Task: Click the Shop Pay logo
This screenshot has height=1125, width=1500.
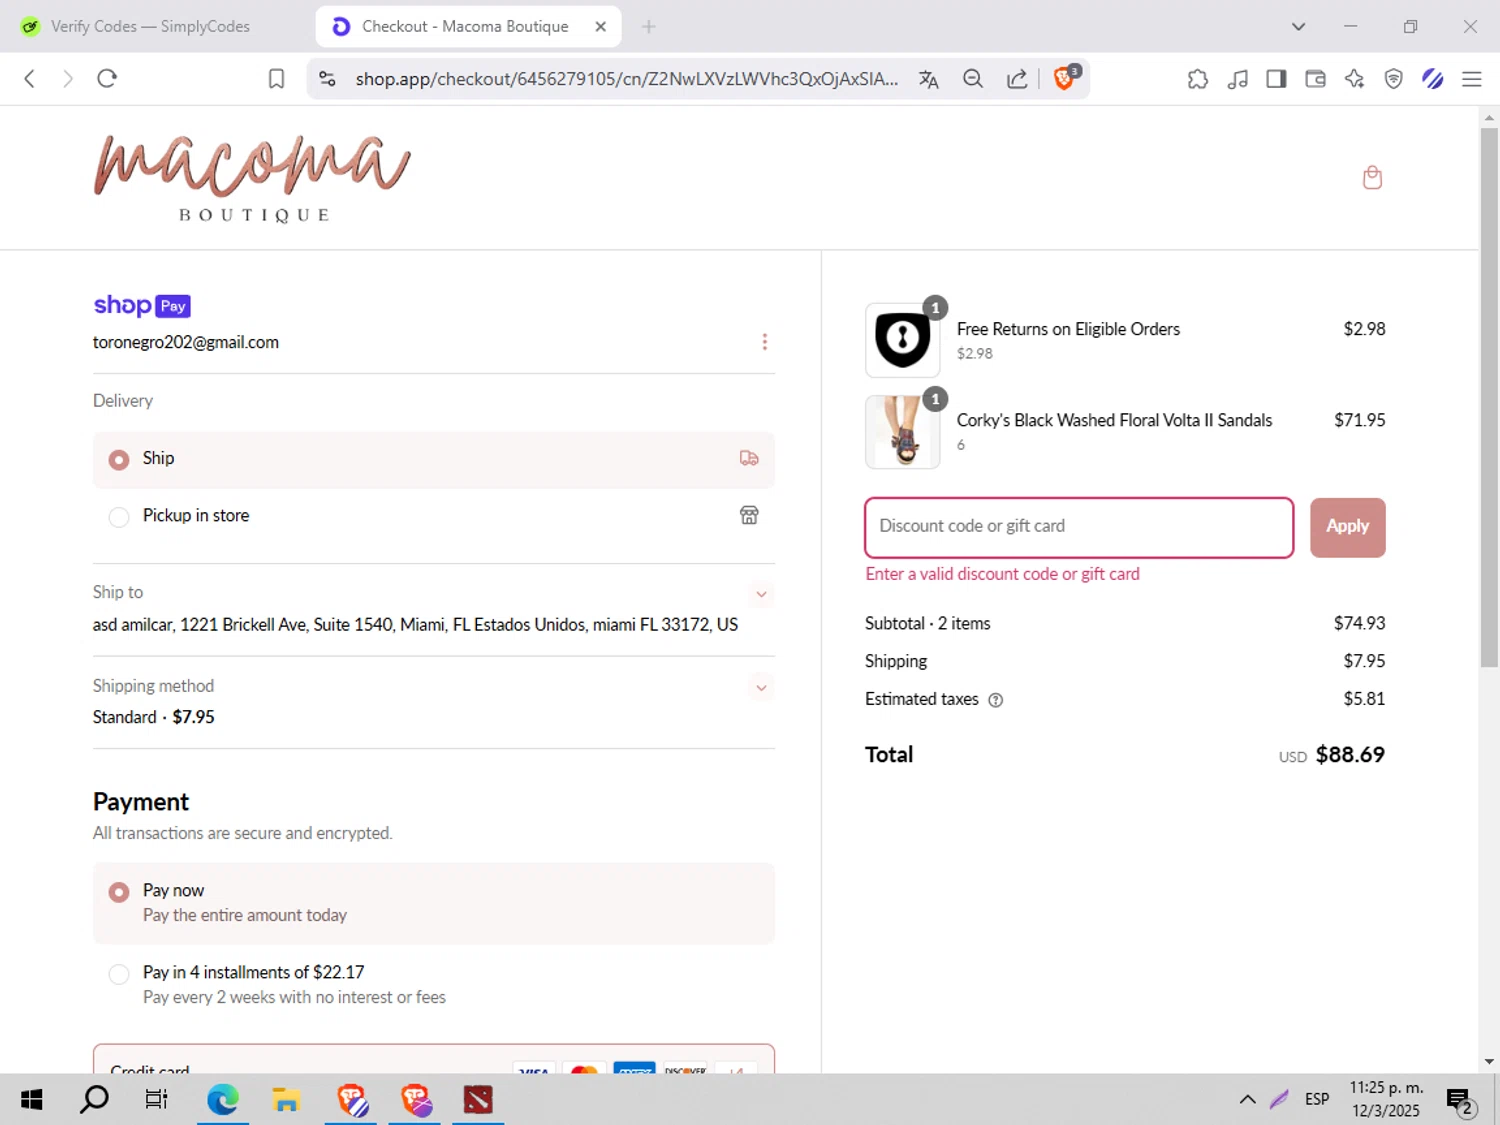Action: coord(142,306)
